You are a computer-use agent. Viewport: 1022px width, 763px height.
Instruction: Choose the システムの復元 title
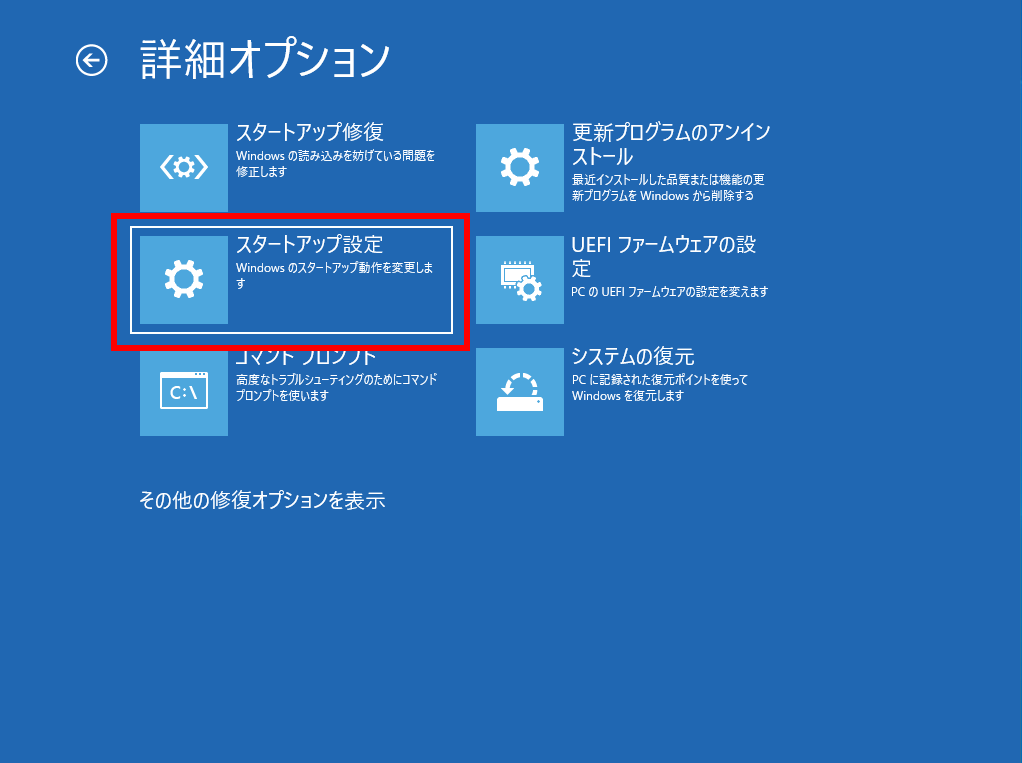[633, 356]
